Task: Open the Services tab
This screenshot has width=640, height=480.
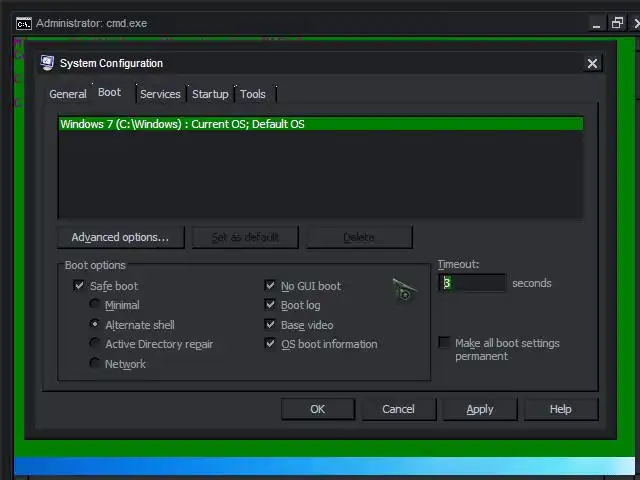Action: pyautogui.click(x=160, y=94)
